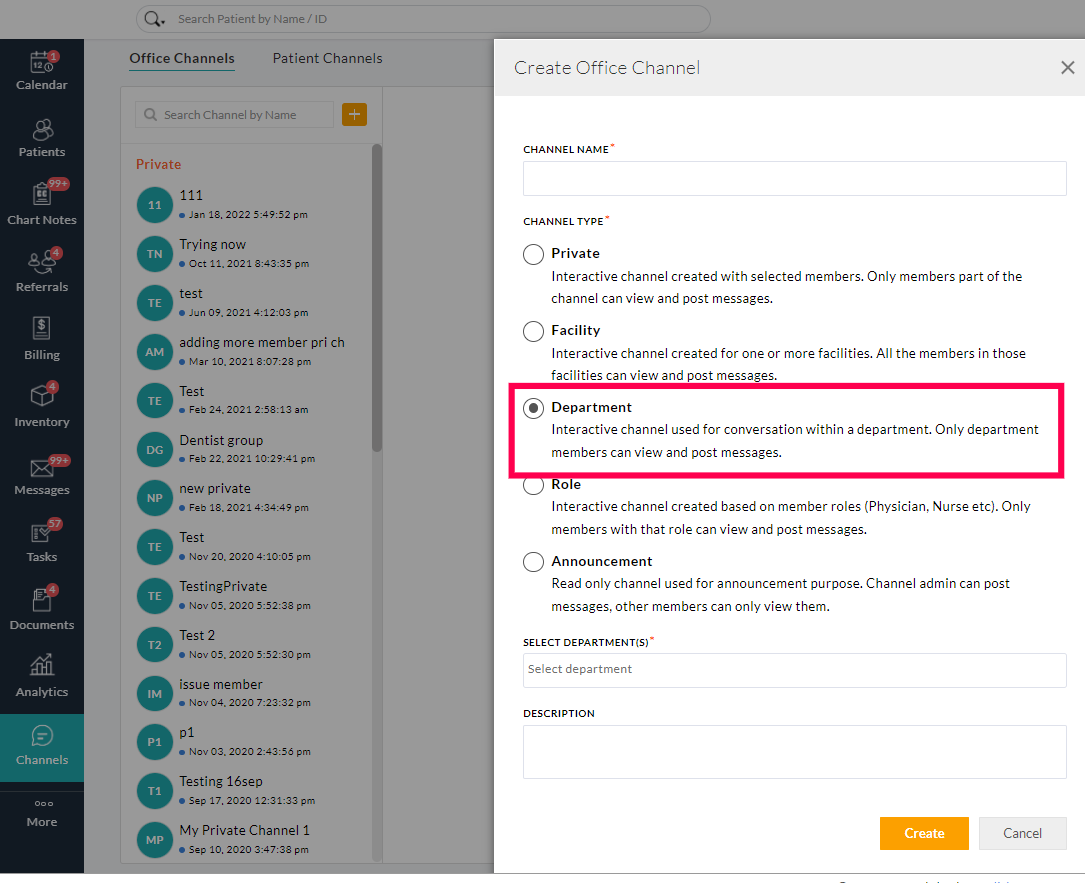Viewport: 1085px width, 883px height.
Task: Open Inventory from the sidebar
Action: point(42,398)
